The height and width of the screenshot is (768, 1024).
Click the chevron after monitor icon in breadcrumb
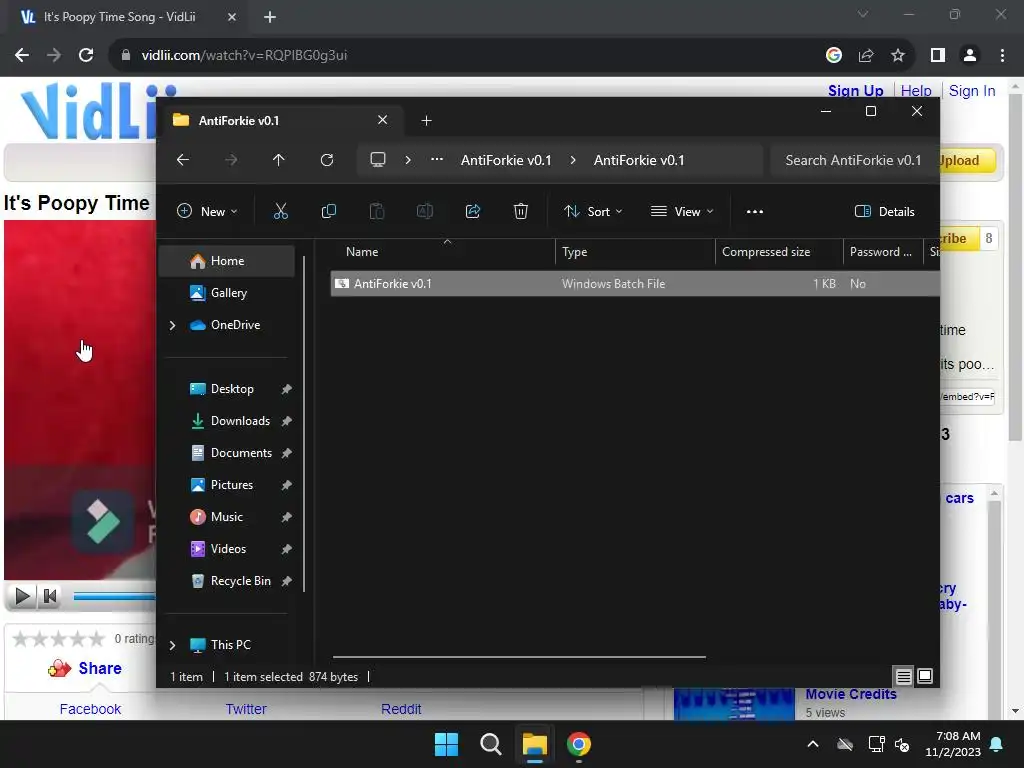[x=408, y=160]
